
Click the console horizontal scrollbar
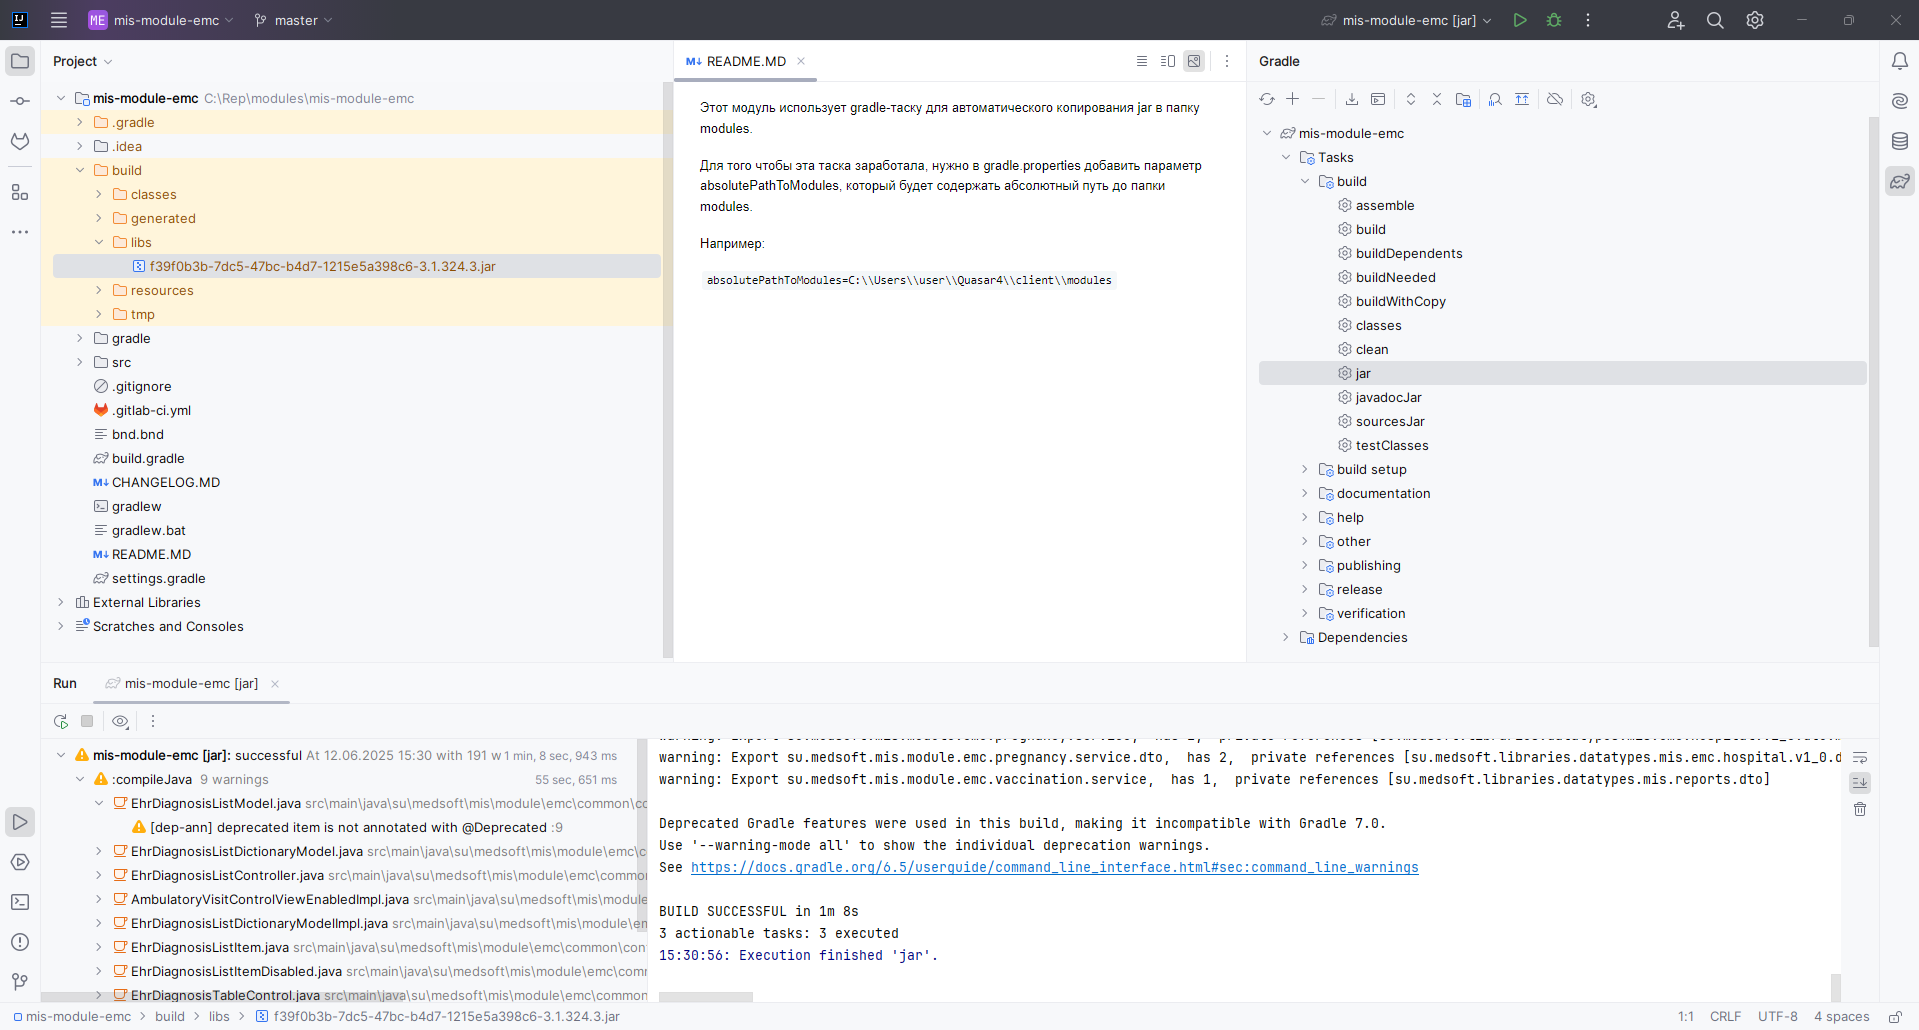point(705,997)
